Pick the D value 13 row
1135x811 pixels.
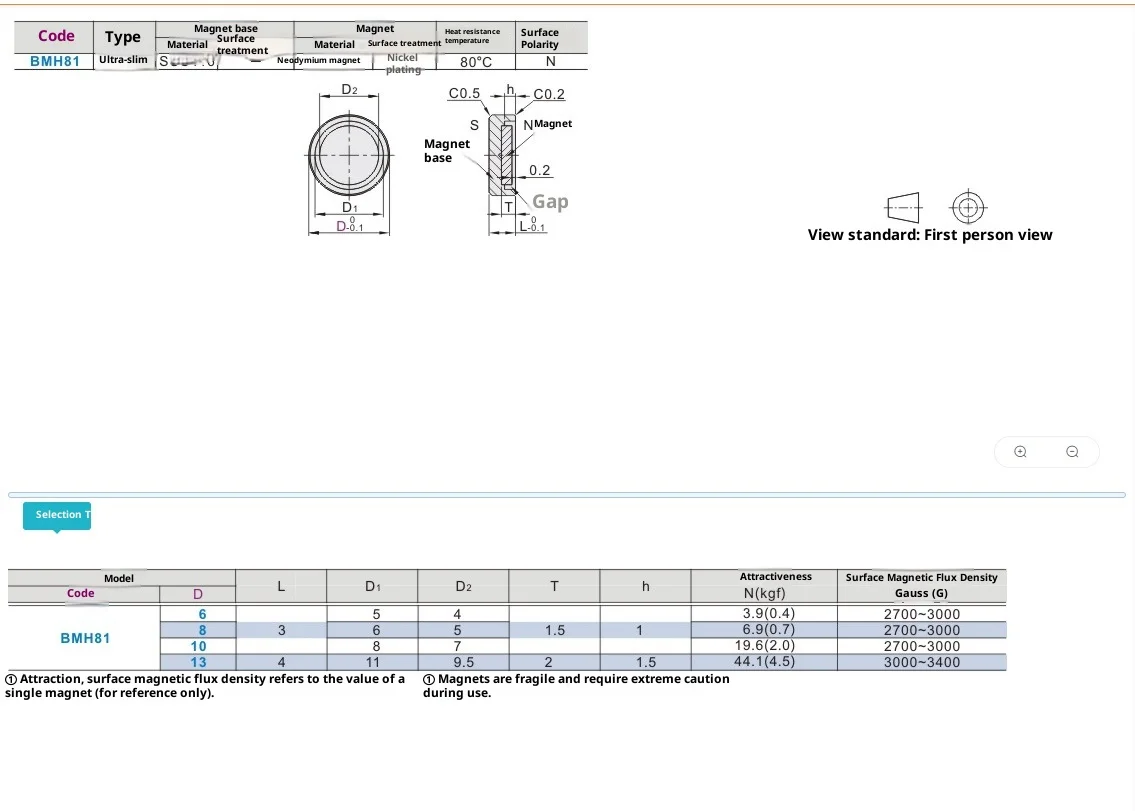(199, 662)
